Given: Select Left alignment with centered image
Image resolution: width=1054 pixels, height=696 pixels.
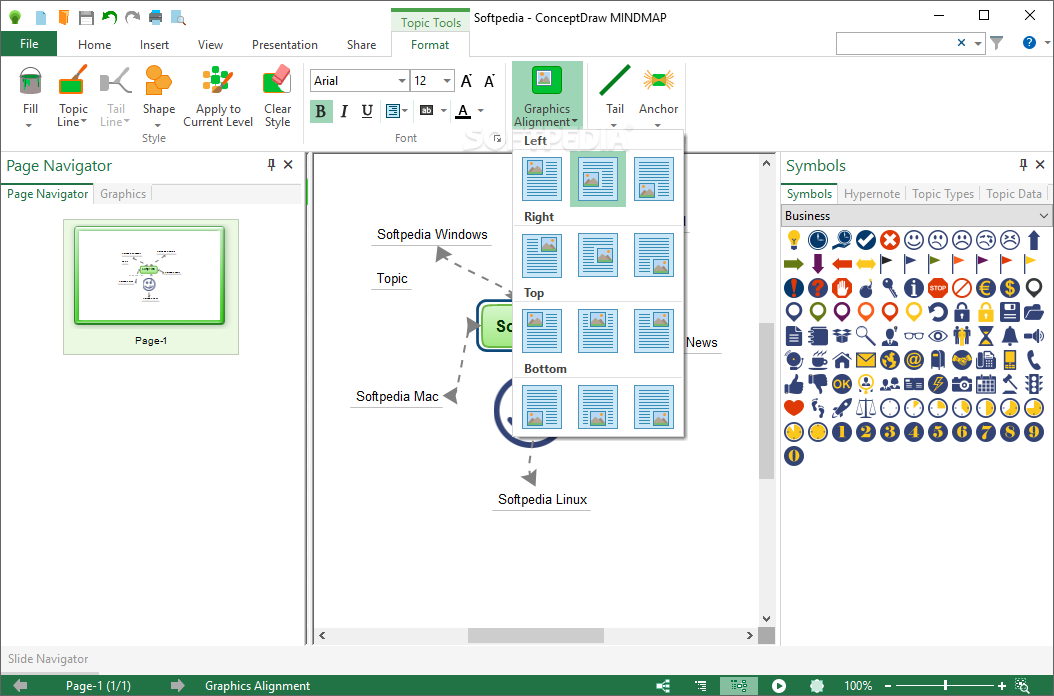Looking at the screenshot, I should click(x=598, y=179).
